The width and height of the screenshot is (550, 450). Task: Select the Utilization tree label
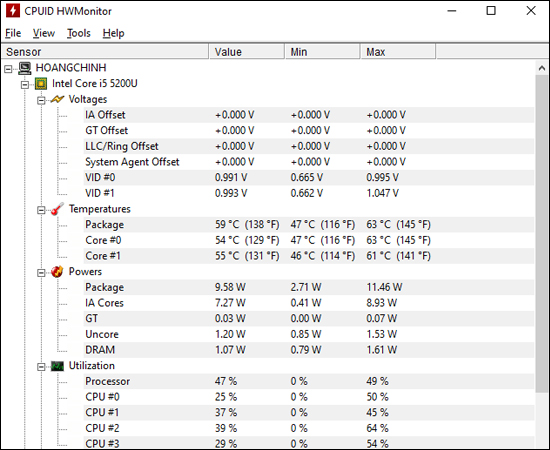click(x=92, y=365)
